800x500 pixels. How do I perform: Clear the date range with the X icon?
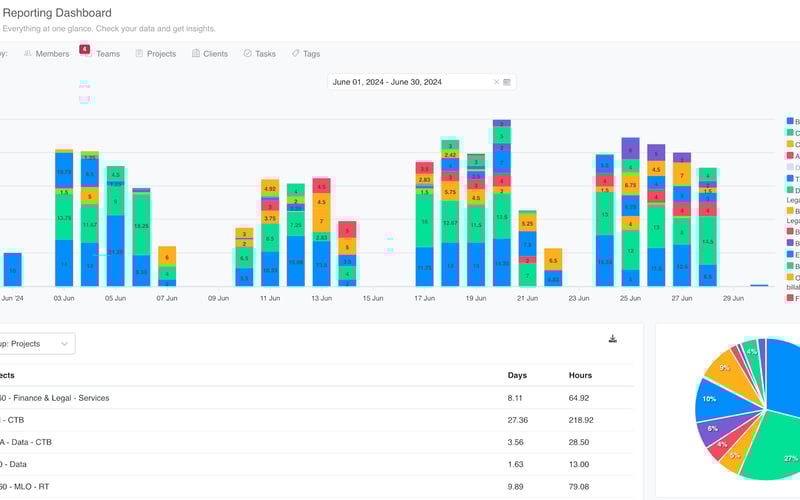(x=496, y=82)
